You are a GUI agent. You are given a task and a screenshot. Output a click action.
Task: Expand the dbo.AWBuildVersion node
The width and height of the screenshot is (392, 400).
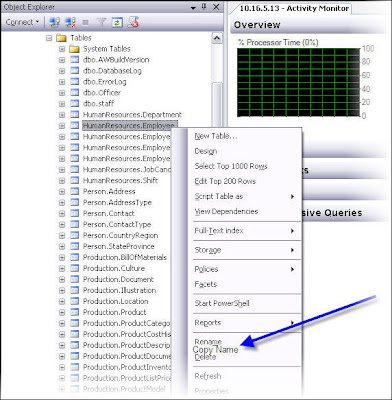[x=62, y=60]
